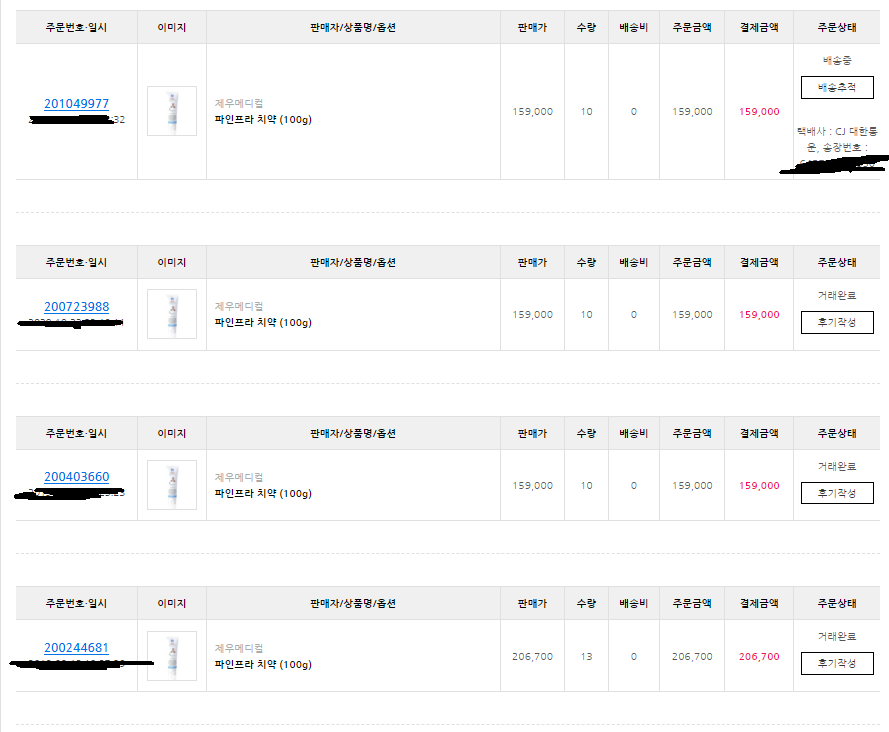This screenshot has width=889, height=732.
Task: Click 주문상태 header in the first table
Action: click(x=837, y=27)
